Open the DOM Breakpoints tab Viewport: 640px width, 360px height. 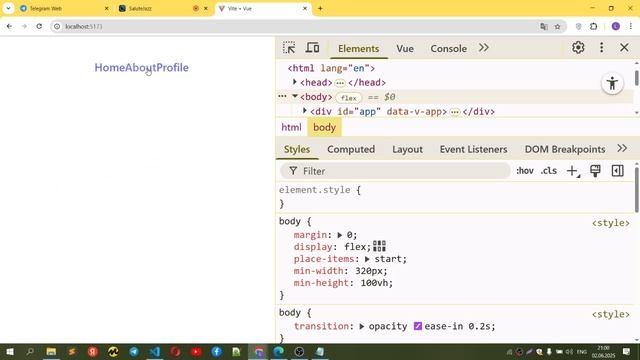point(565,149)
